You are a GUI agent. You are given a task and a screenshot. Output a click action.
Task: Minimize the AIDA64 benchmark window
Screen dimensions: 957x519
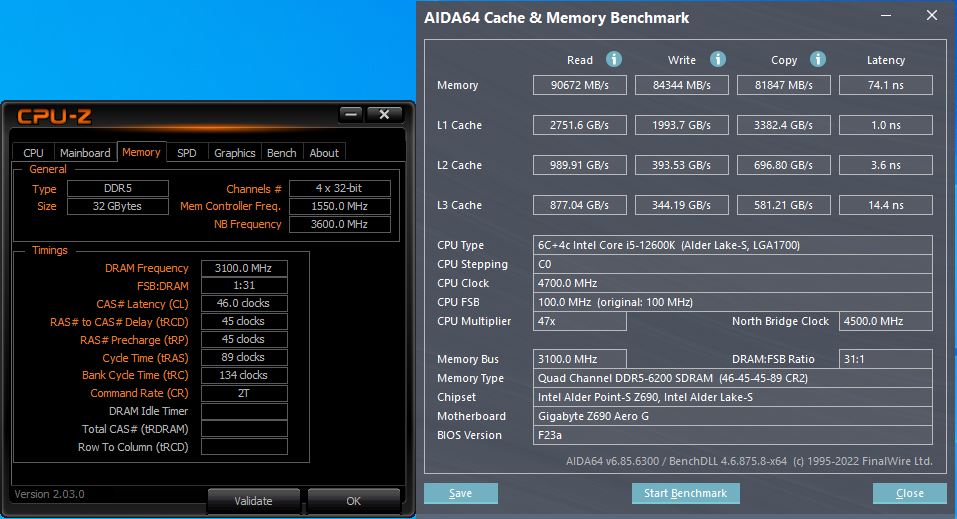886,15
